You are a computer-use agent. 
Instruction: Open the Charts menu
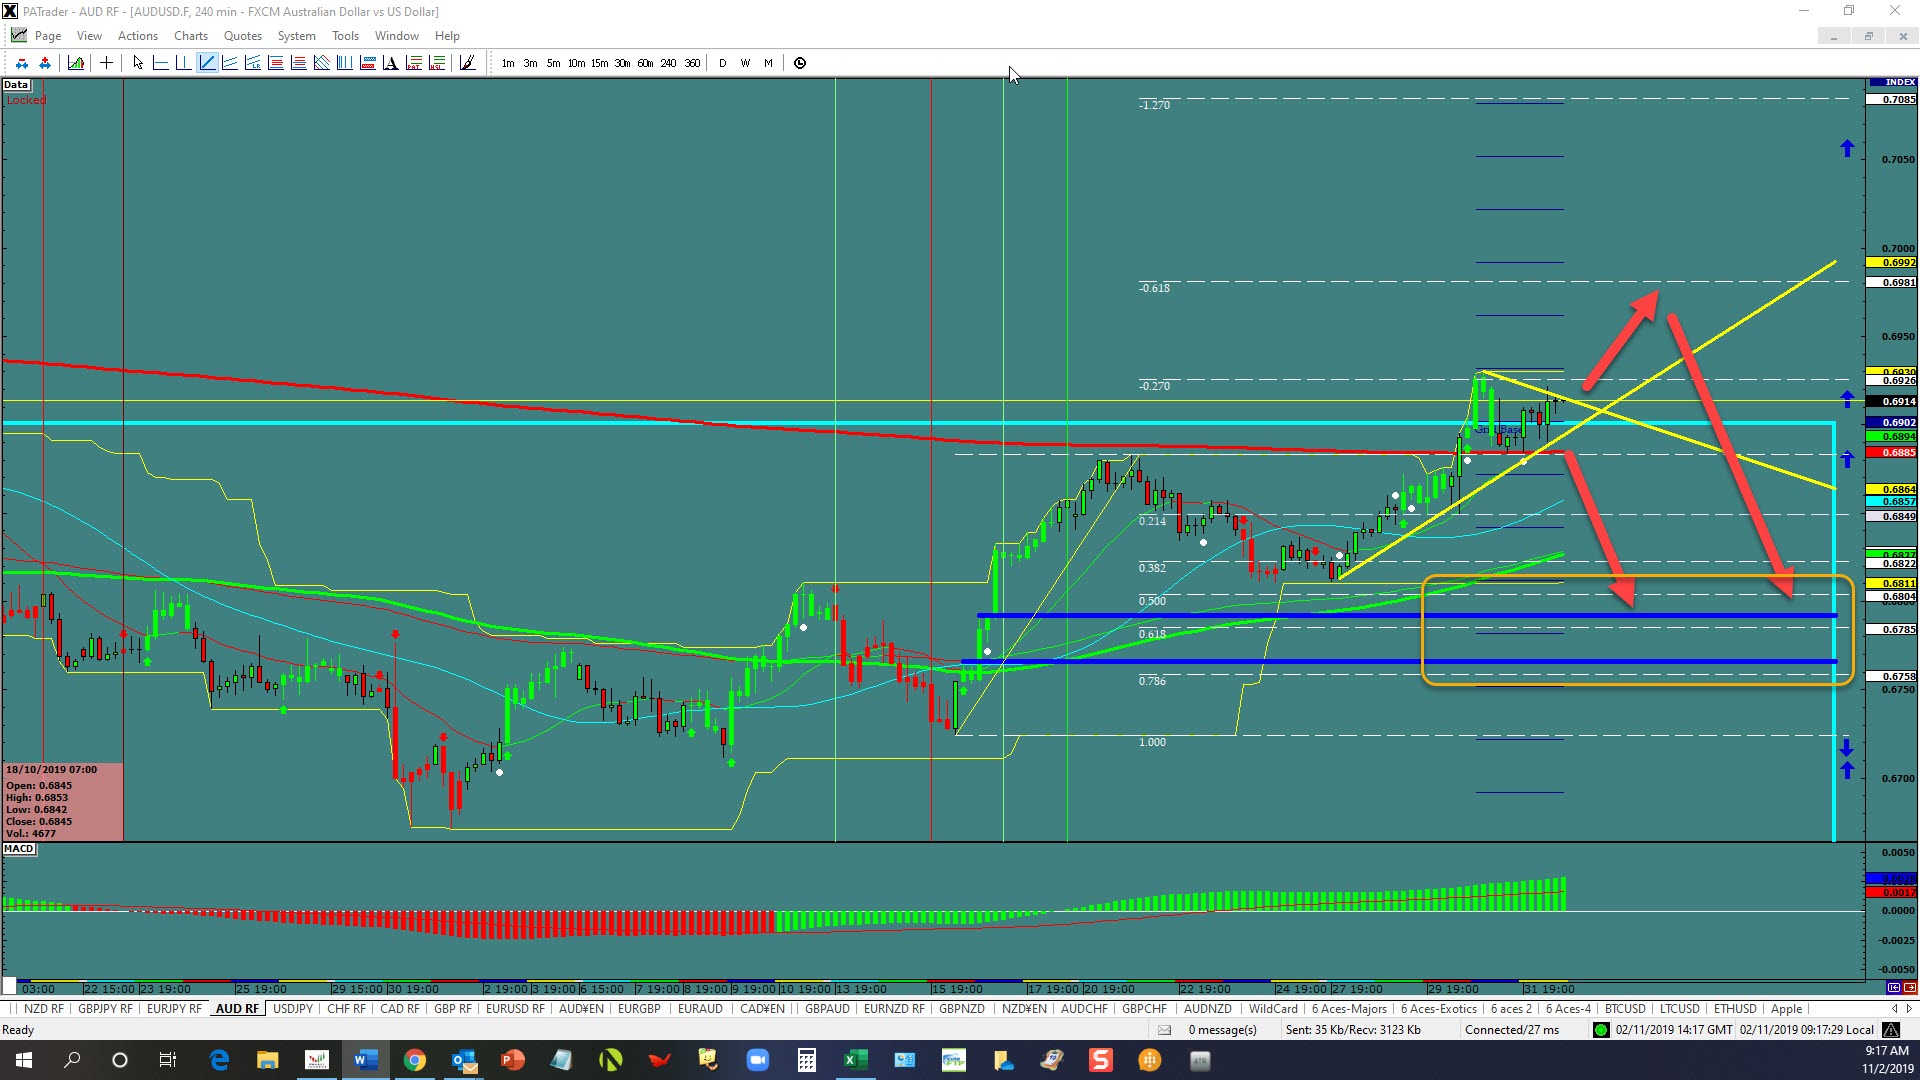tap(191, 36)
